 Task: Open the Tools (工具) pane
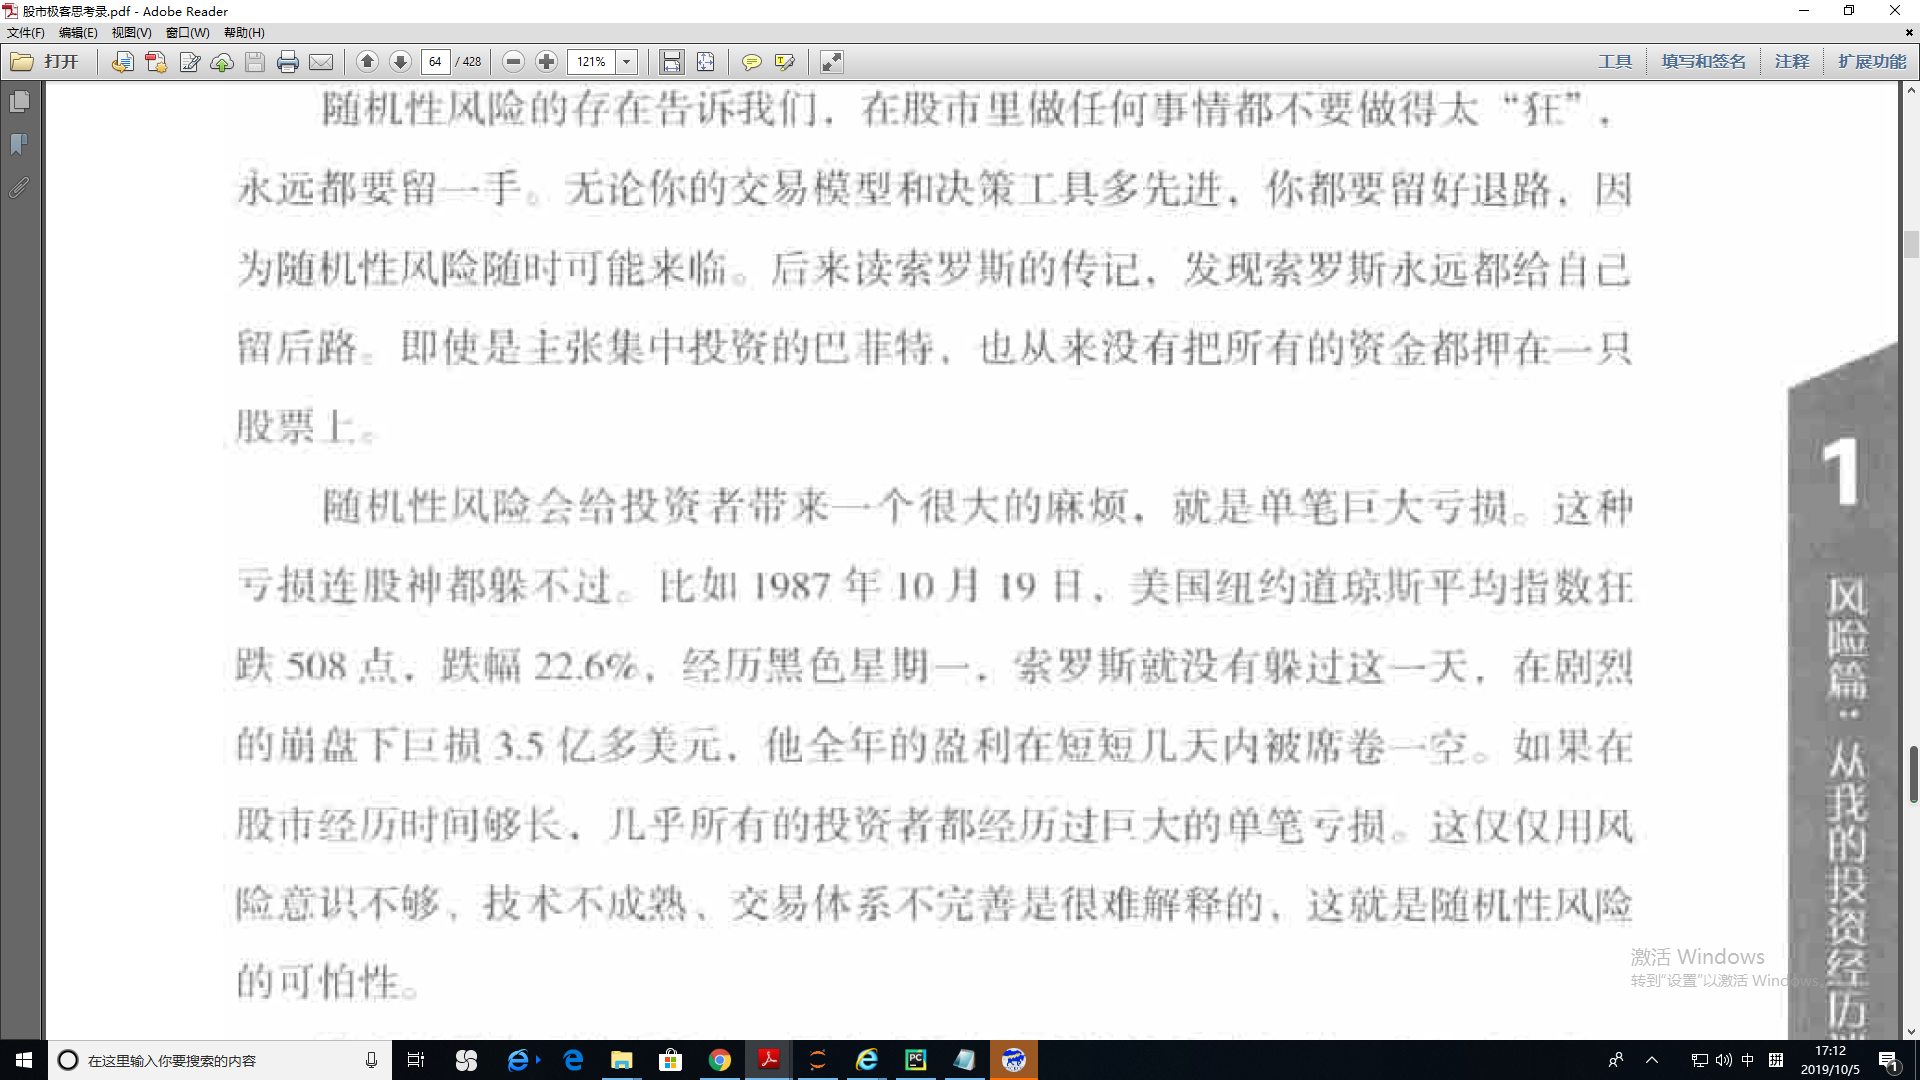click(1614, 62)
